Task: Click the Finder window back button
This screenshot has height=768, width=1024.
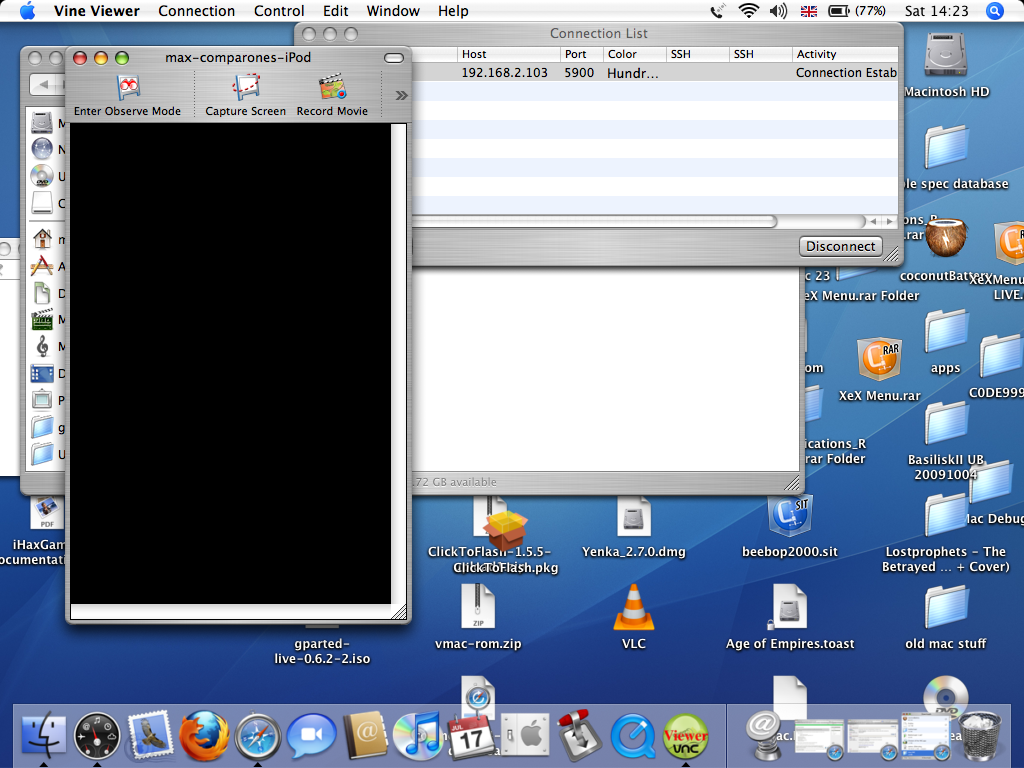Action: point(44,84)
